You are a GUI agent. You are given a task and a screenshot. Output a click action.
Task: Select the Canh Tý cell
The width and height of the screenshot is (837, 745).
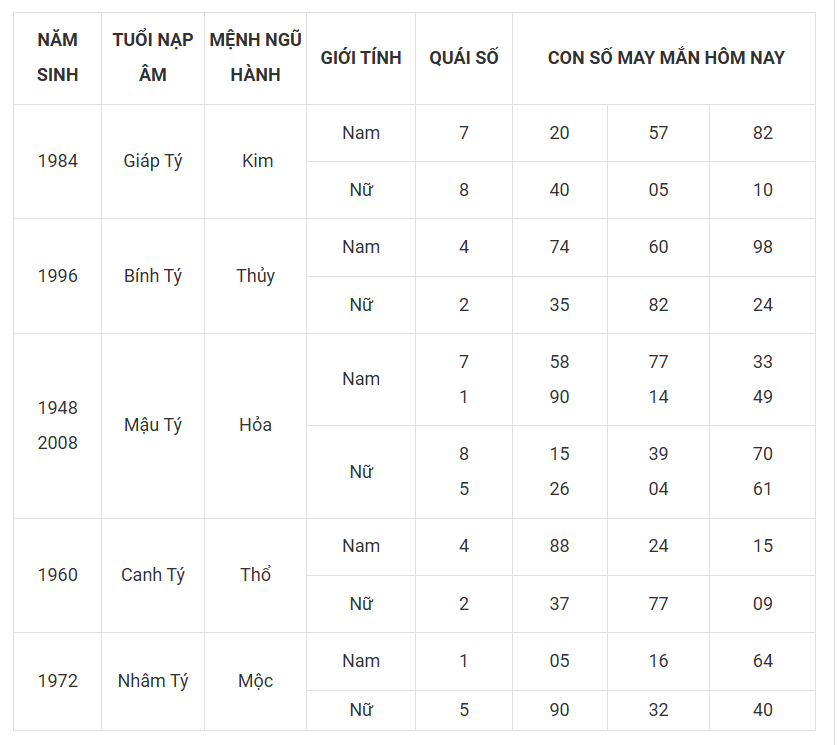[153, 575]
